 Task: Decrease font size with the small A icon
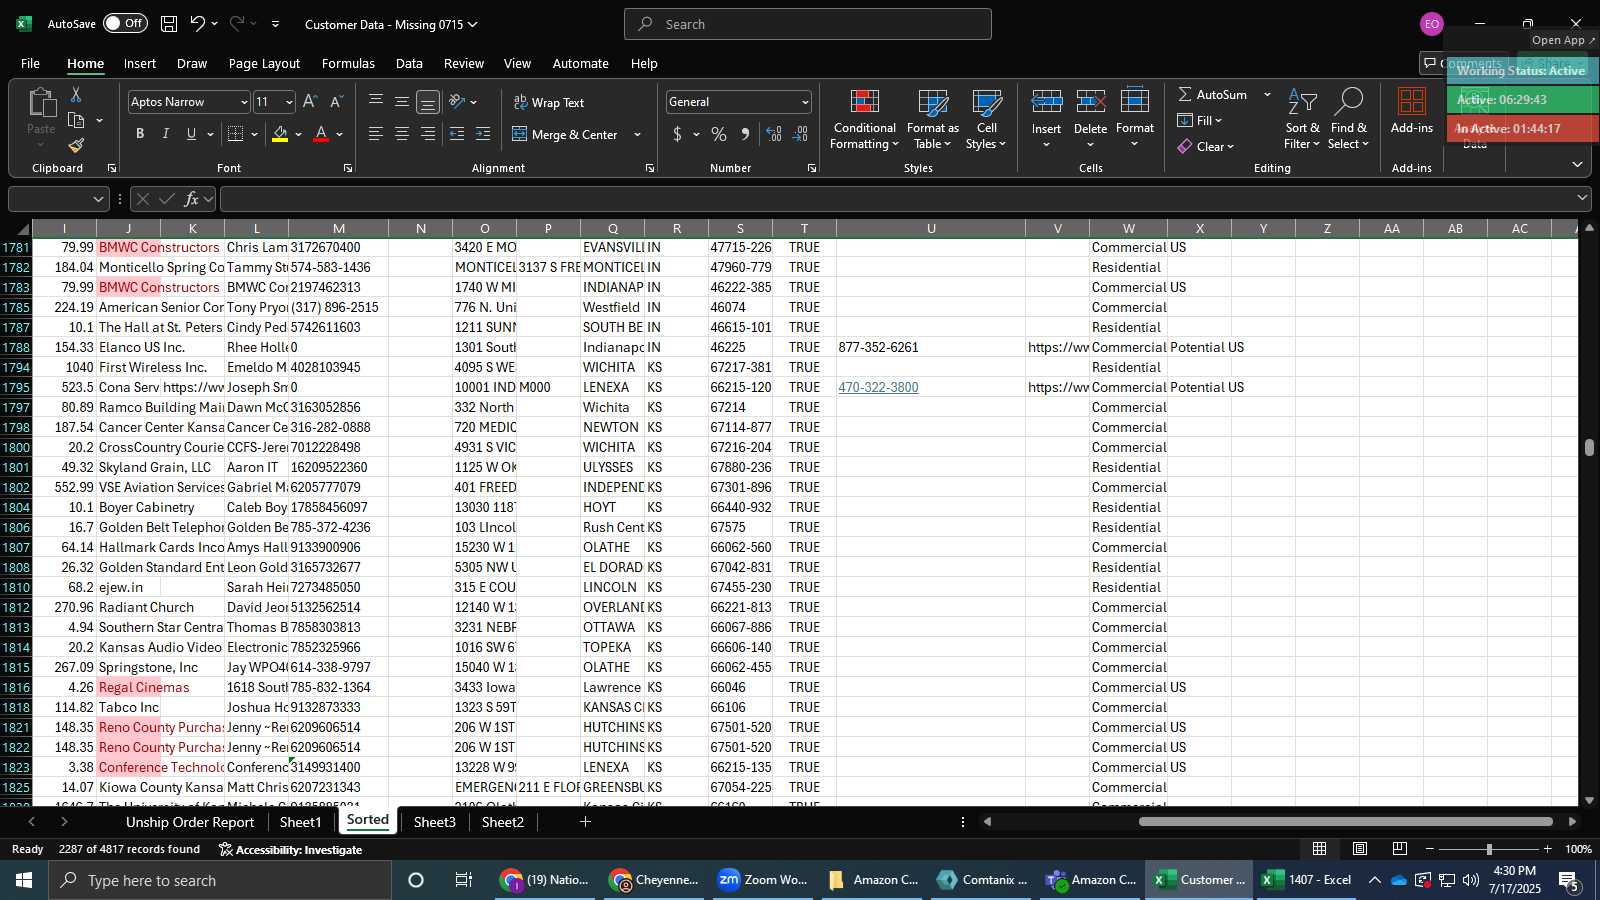coord(336,101)
